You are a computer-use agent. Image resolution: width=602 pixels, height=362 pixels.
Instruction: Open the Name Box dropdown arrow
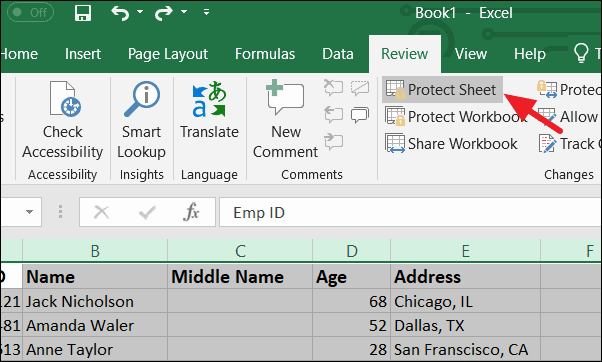(x=29, y=212)
